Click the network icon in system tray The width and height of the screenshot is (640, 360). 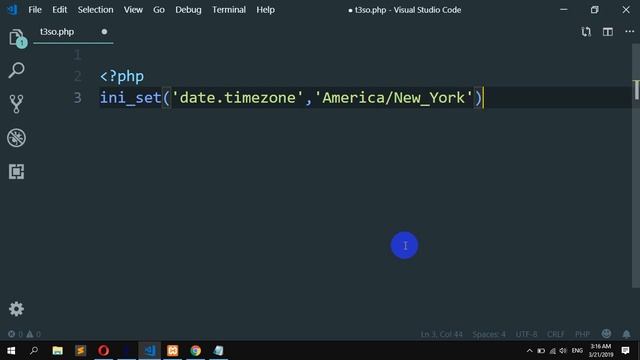[552, 351]
